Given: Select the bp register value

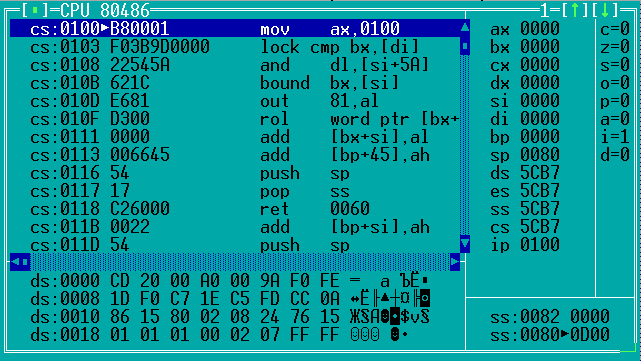Looking at the screenshot, I should click(x=540, y=136).
